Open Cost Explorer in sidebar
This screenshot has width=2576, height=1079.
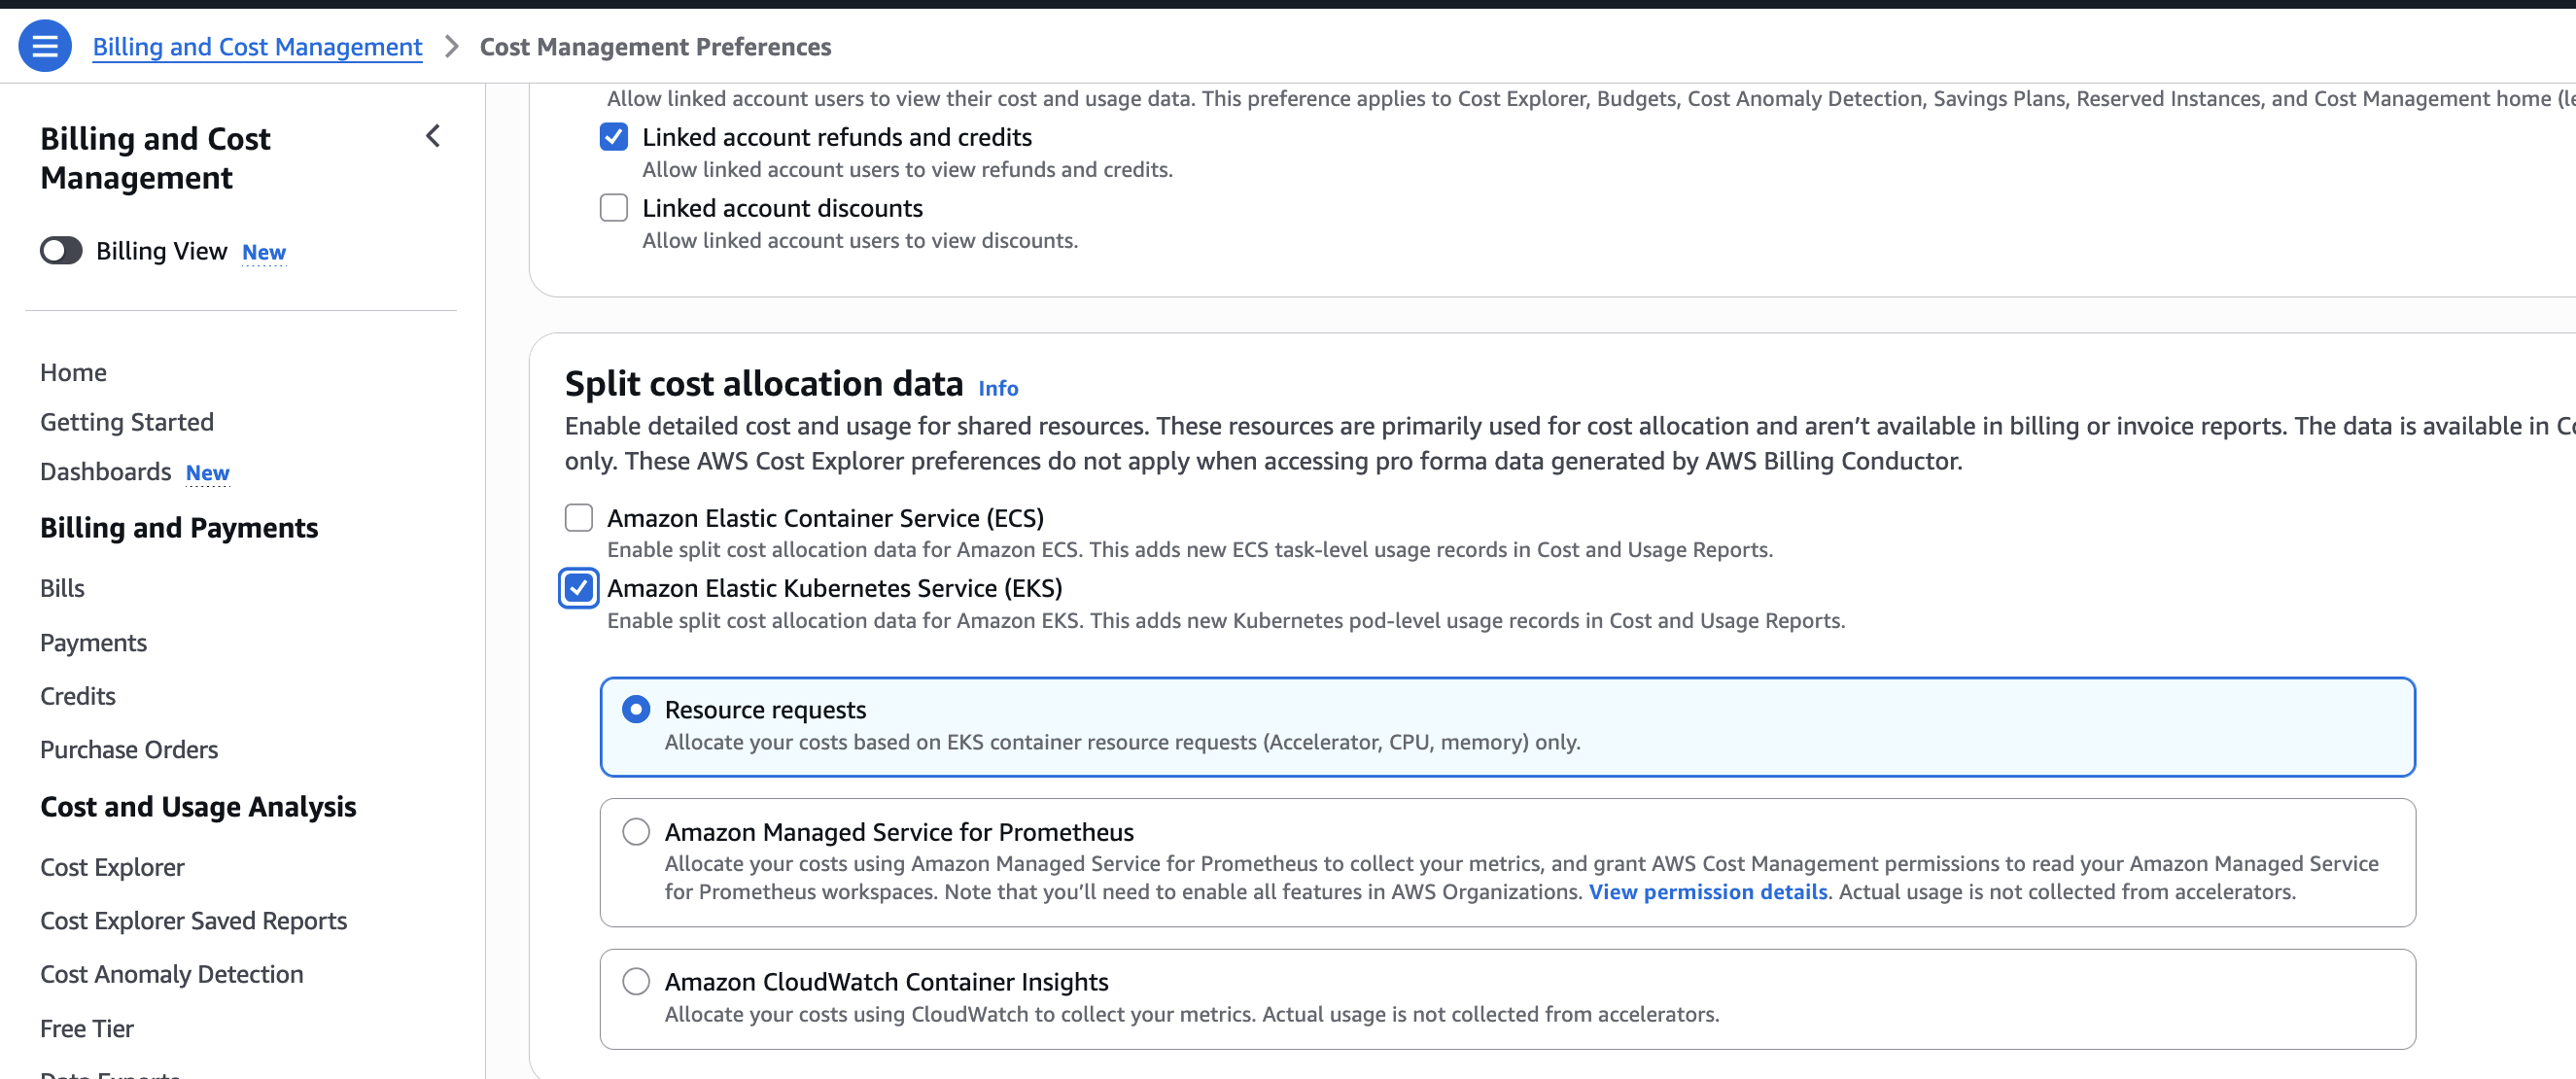[112, 867]
